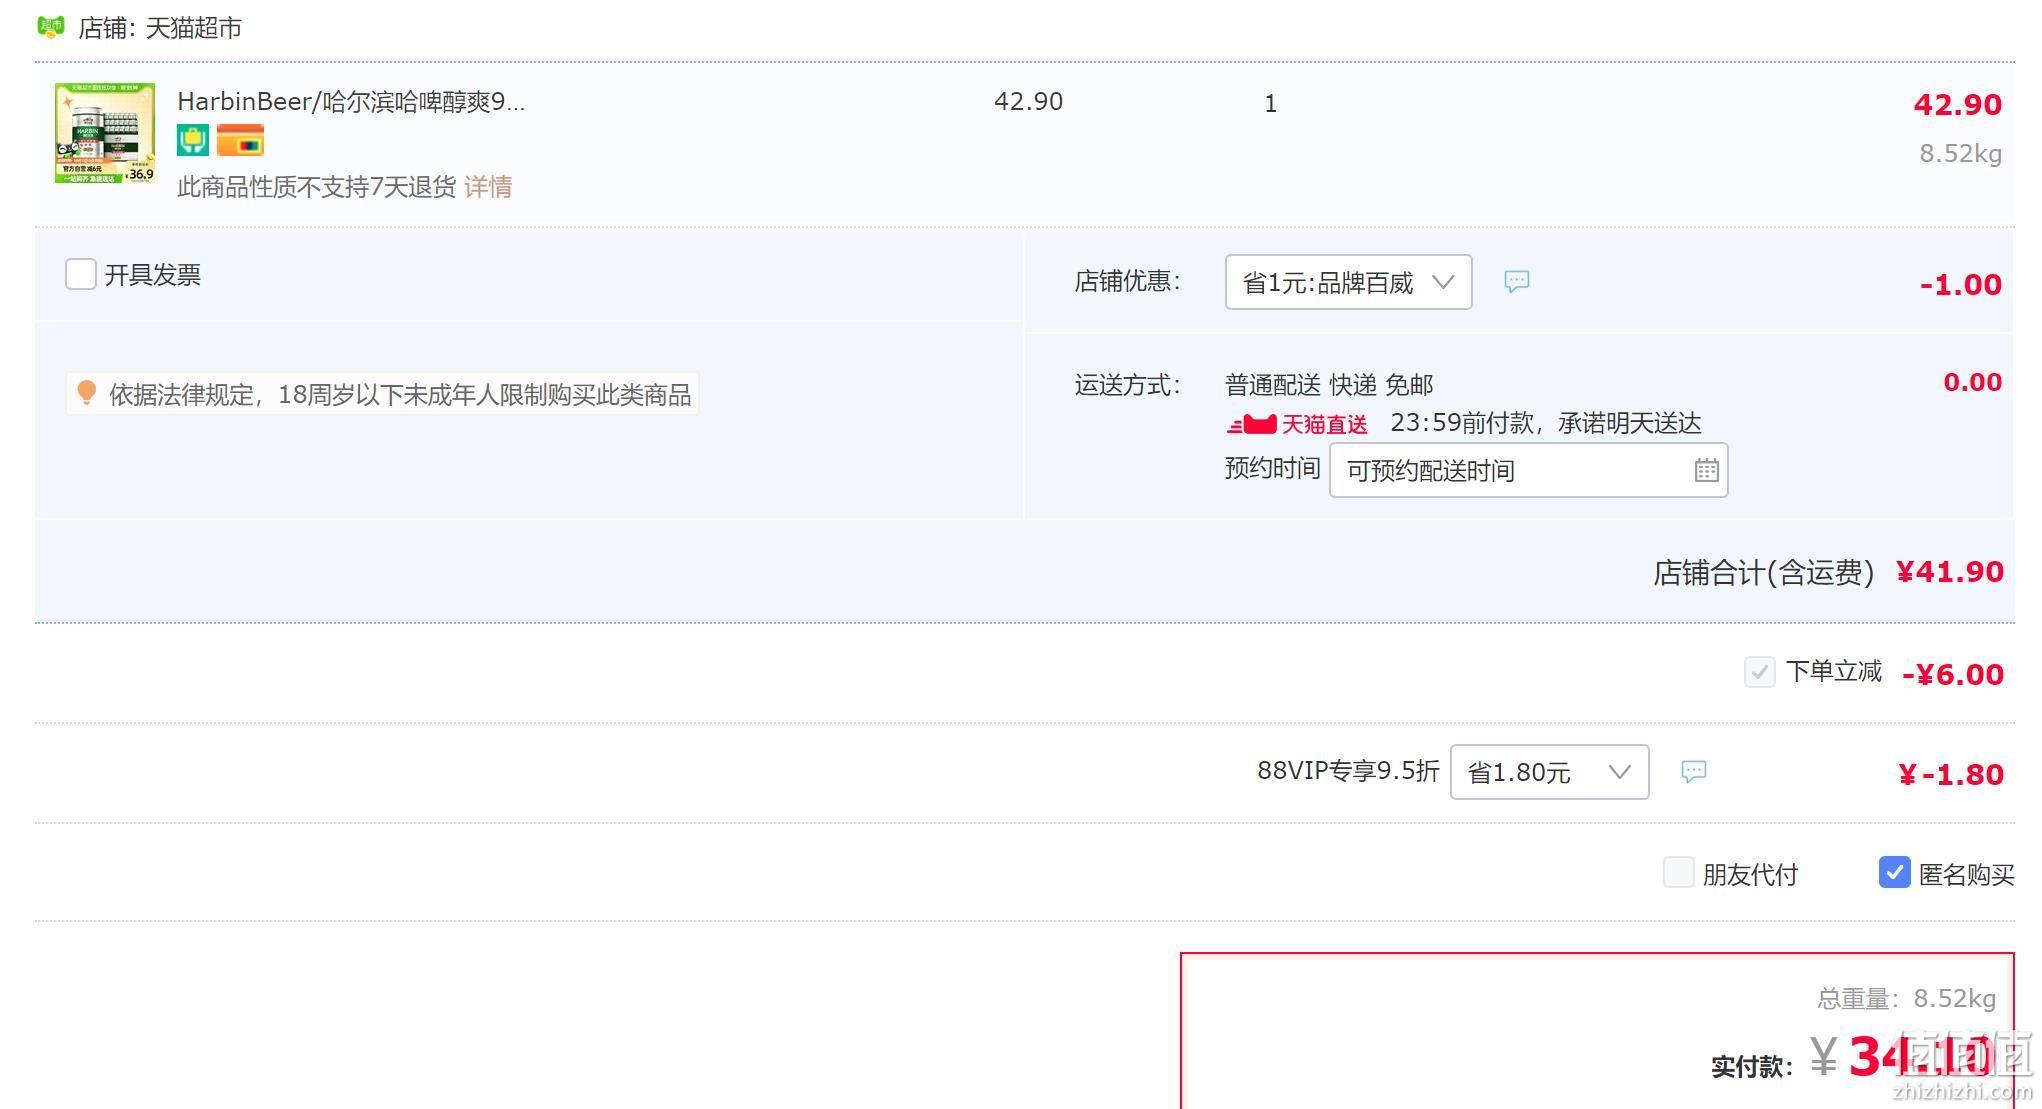Open the 88VIP 省1.80元 dropdown

[1549, 772]
